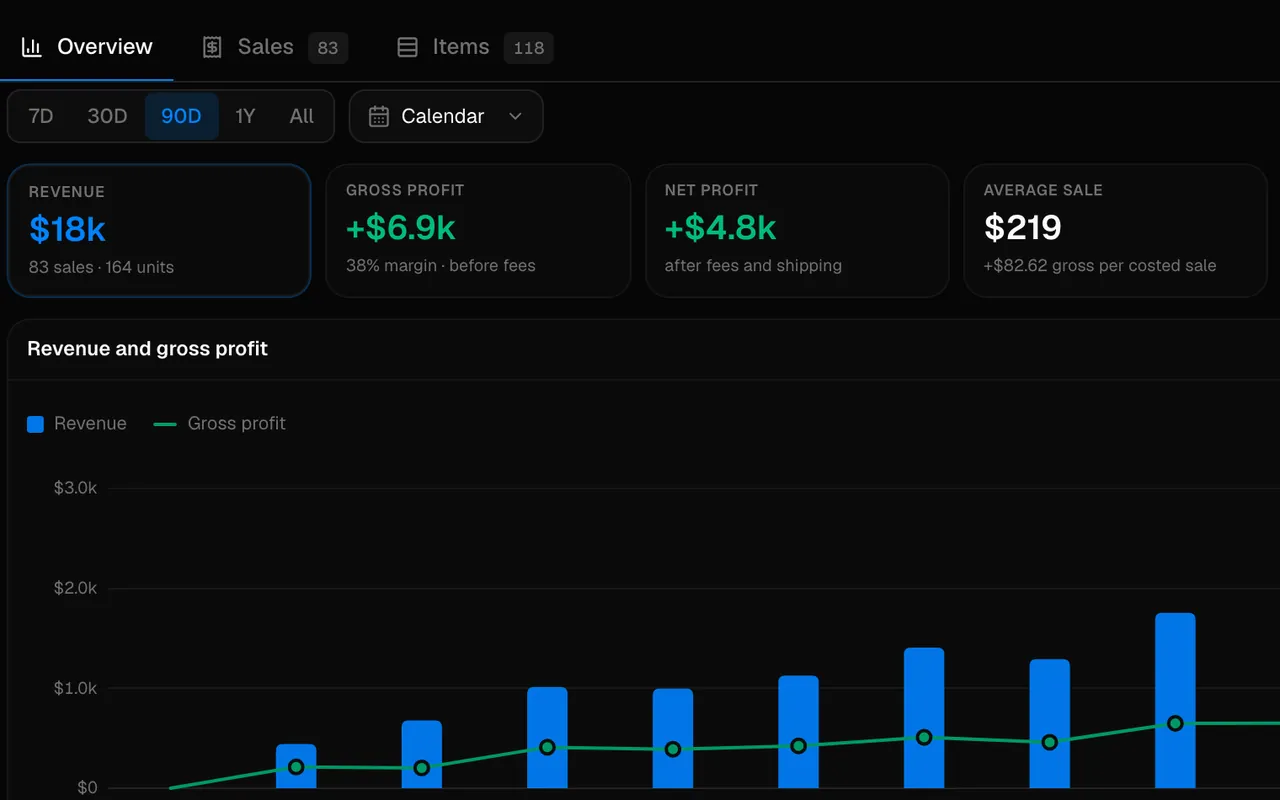Click the '38% margin · before fees' text
The image size is (1280, 800).
click(x=441, y=265)
